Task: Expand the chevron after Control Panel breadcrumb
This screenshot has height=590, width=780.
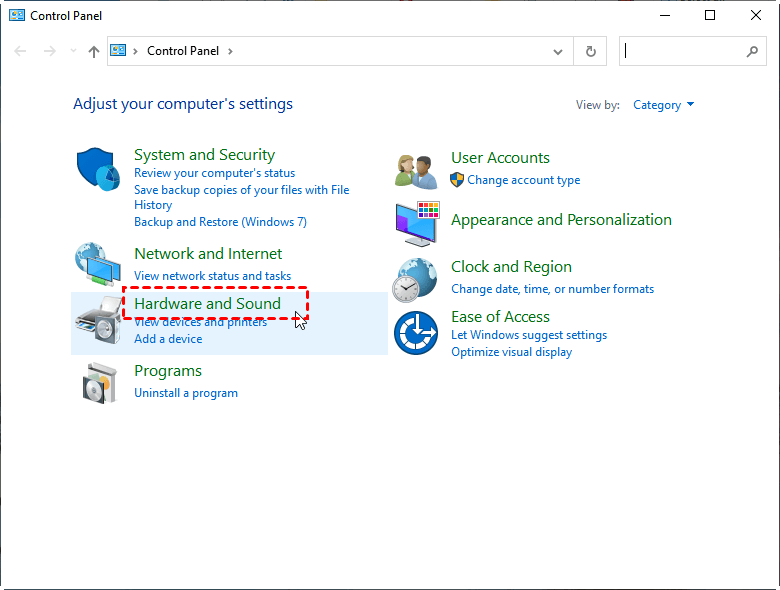Action: pos(230,51)
